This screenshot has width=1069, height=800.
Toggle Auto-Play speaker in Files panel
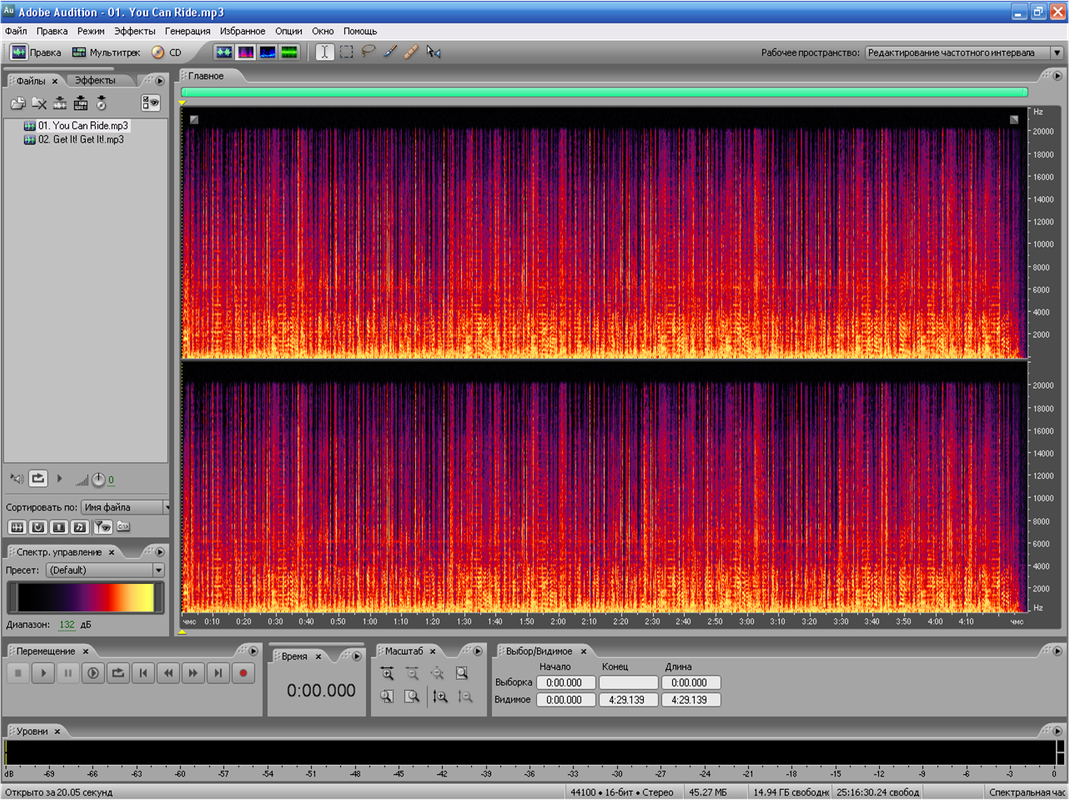(x=17, y=479)
